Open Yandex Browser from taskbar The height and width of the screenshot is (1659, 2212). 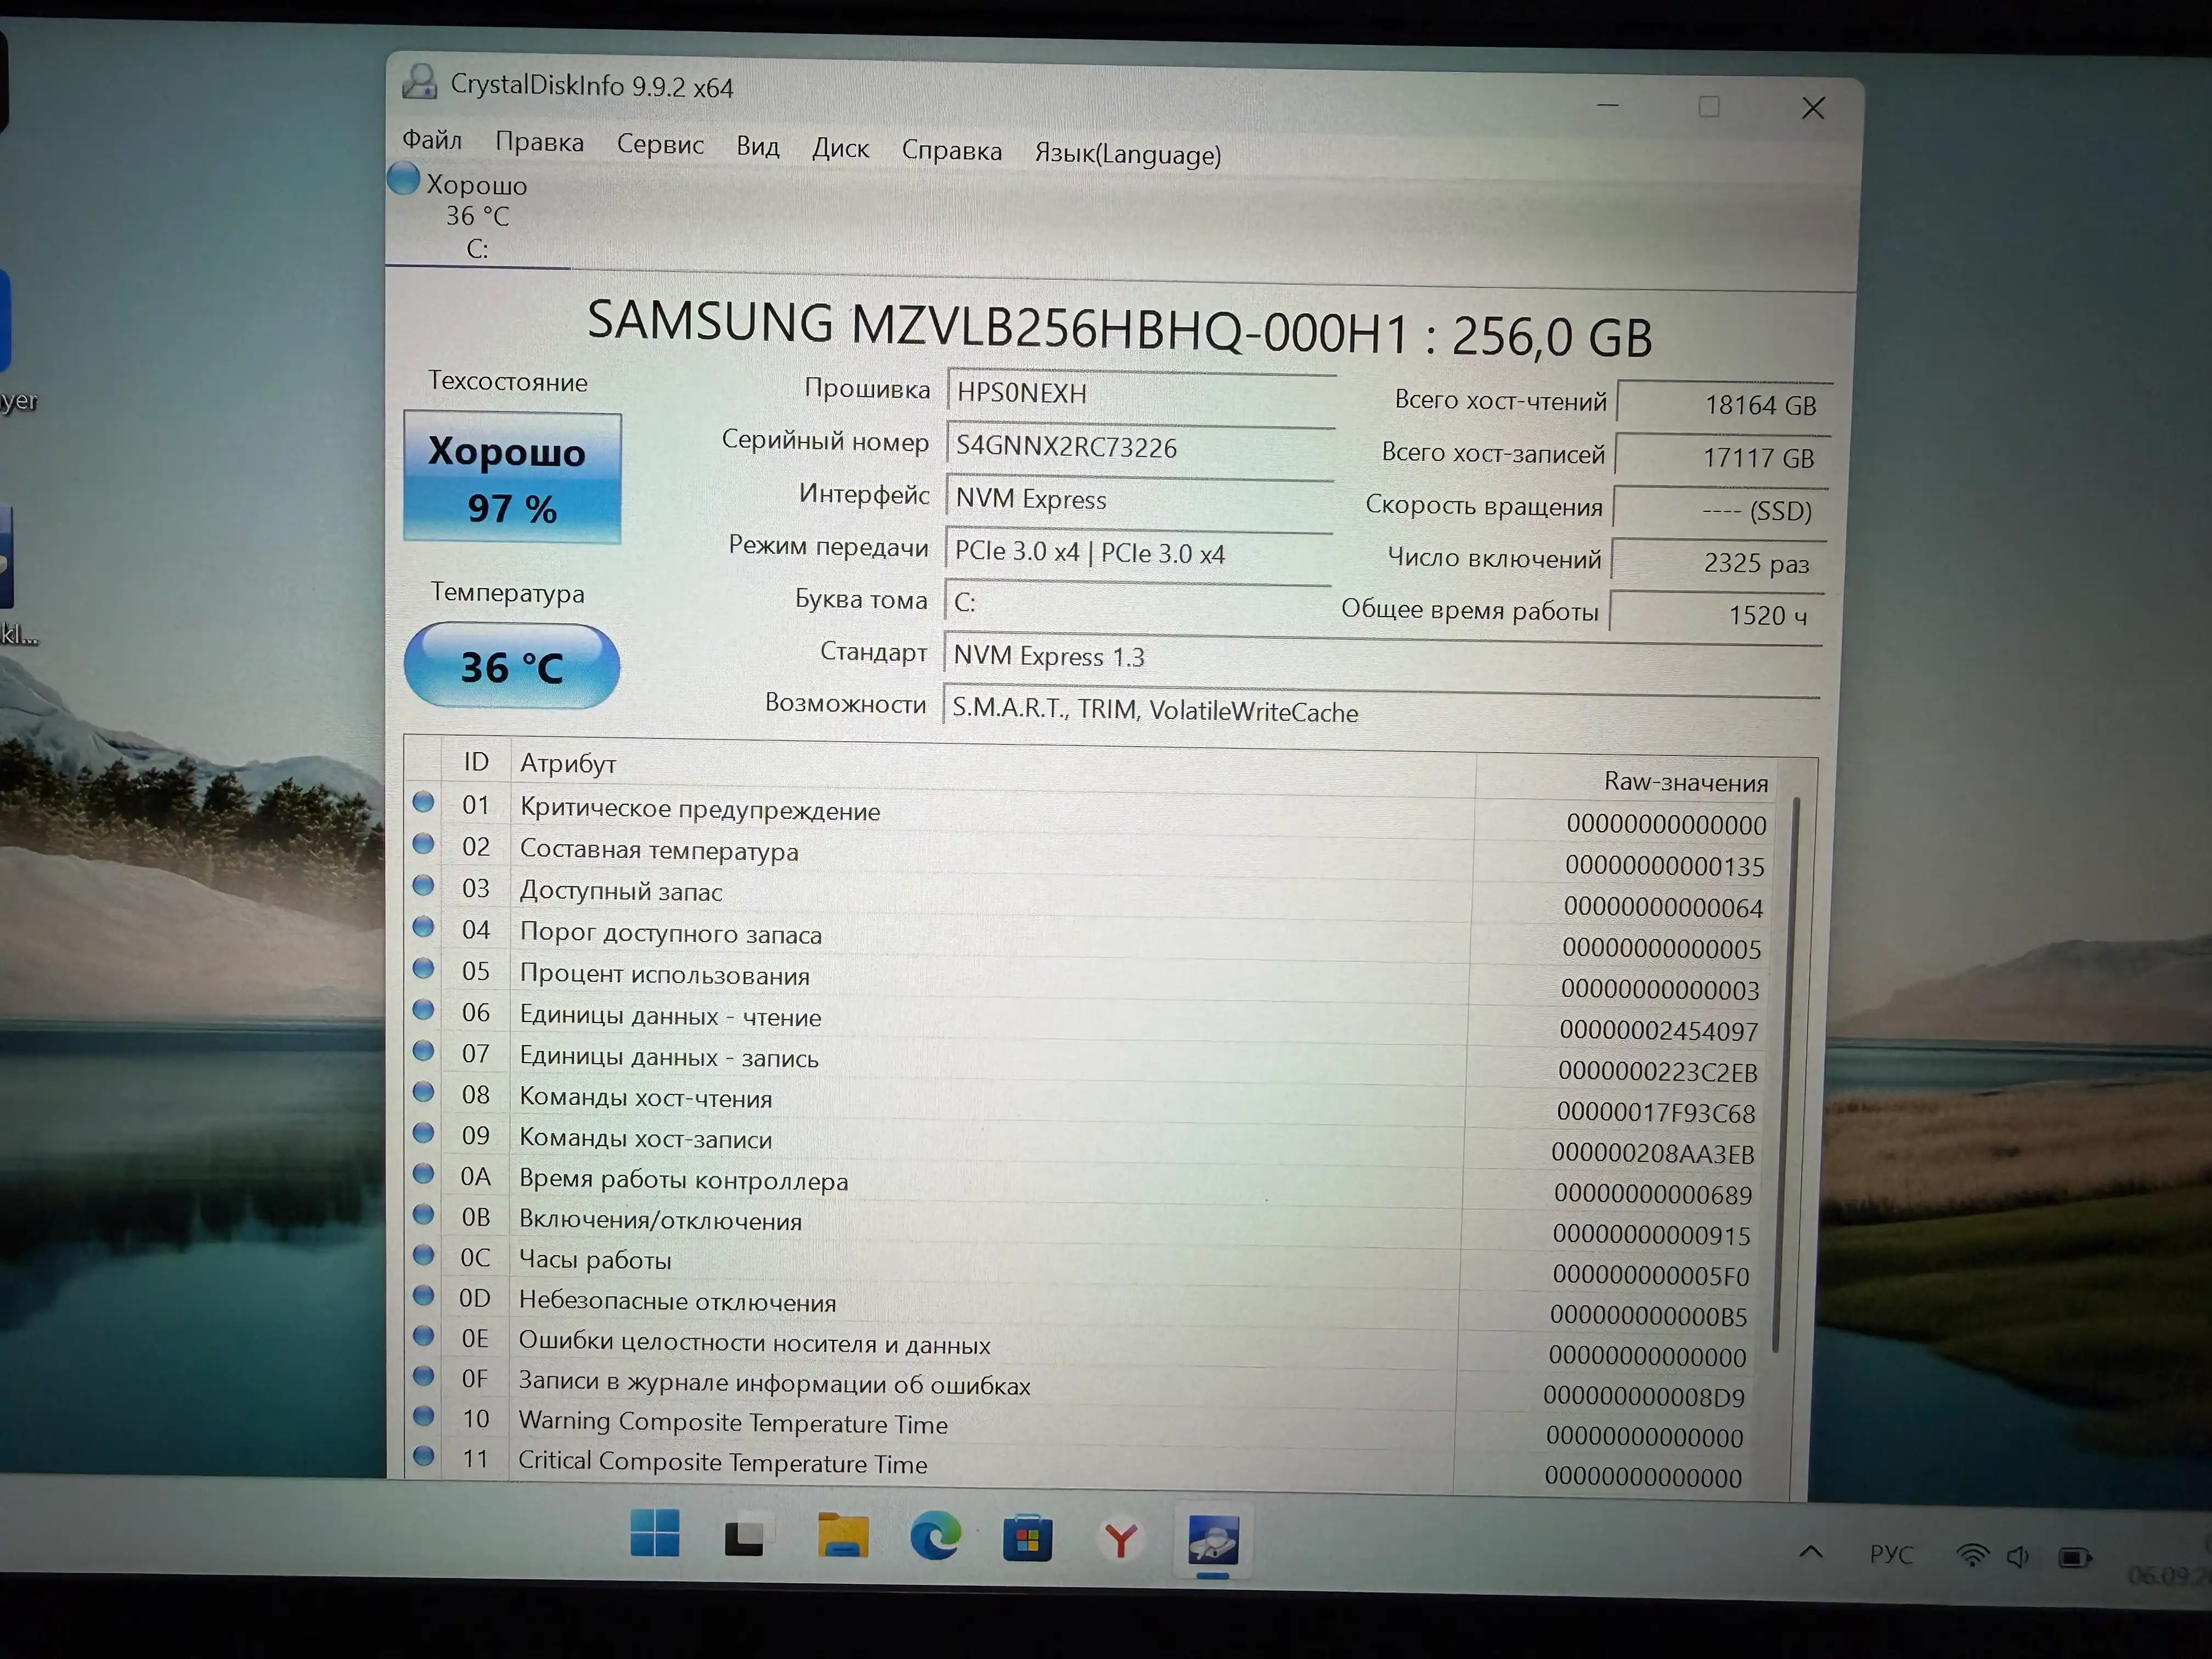coord(1120,1539)
